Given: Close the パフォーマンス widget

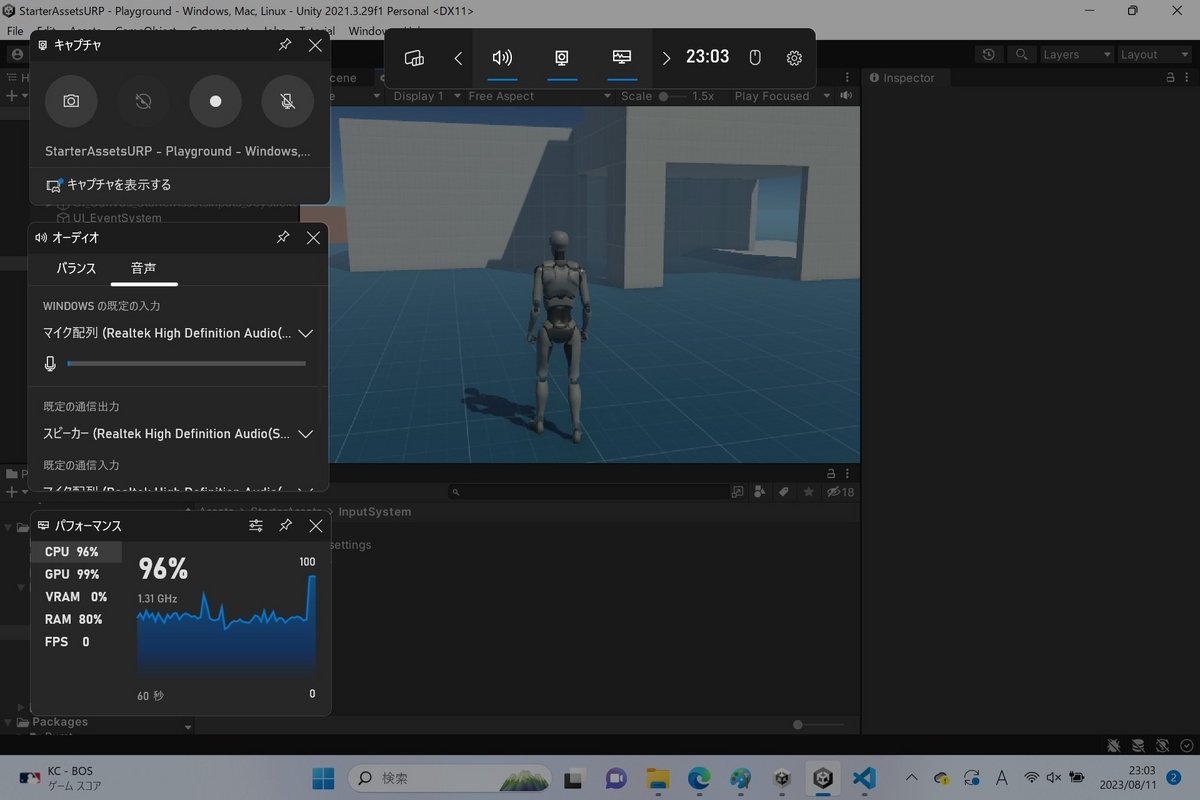Looking at the screenshot, I should point(315,525).
